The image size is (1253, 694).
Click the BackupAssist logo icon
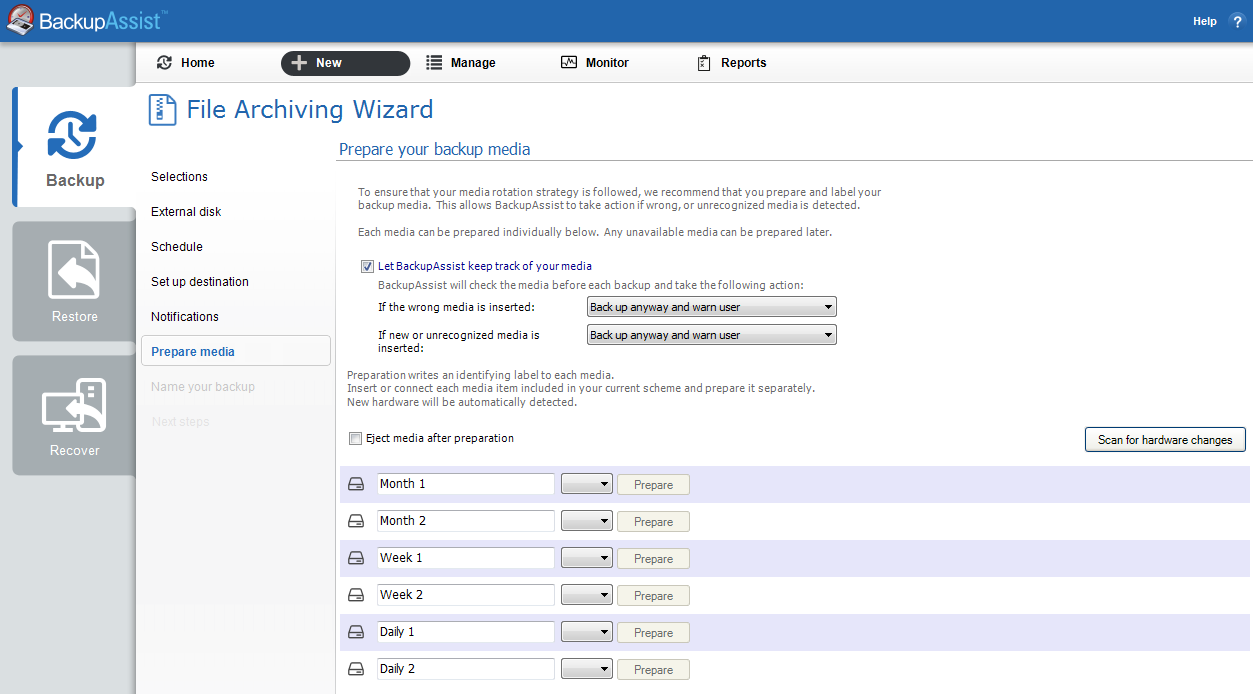click(20, 20)
